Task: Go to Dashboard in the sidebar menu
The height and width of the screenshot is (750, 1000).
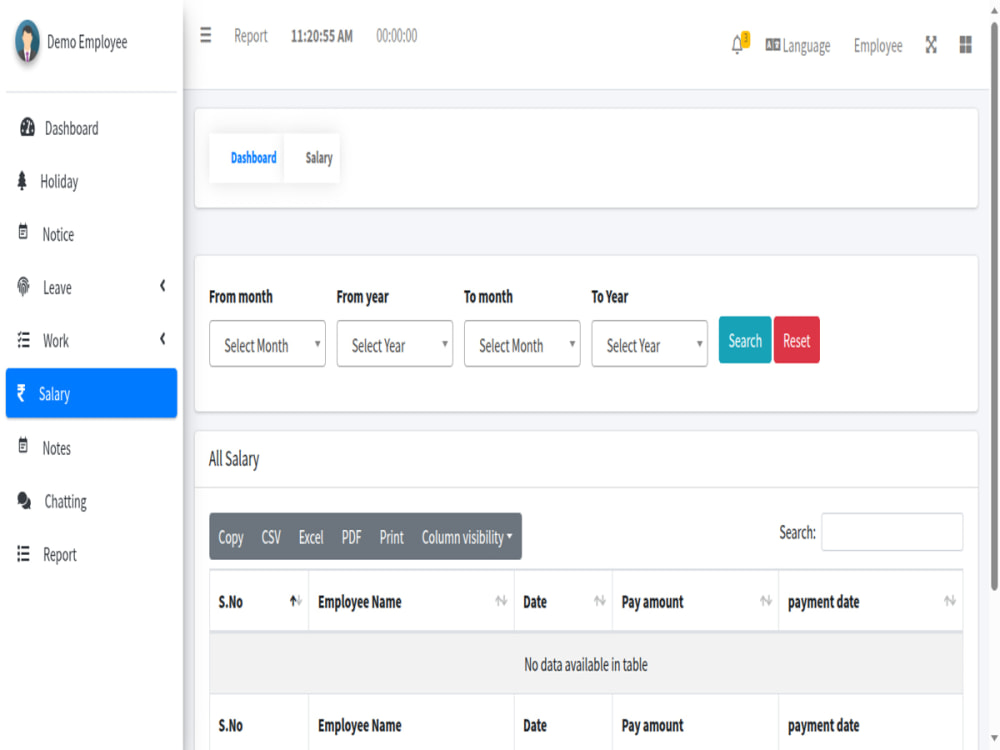Action: pyautogui.click(x=91, y=128)
